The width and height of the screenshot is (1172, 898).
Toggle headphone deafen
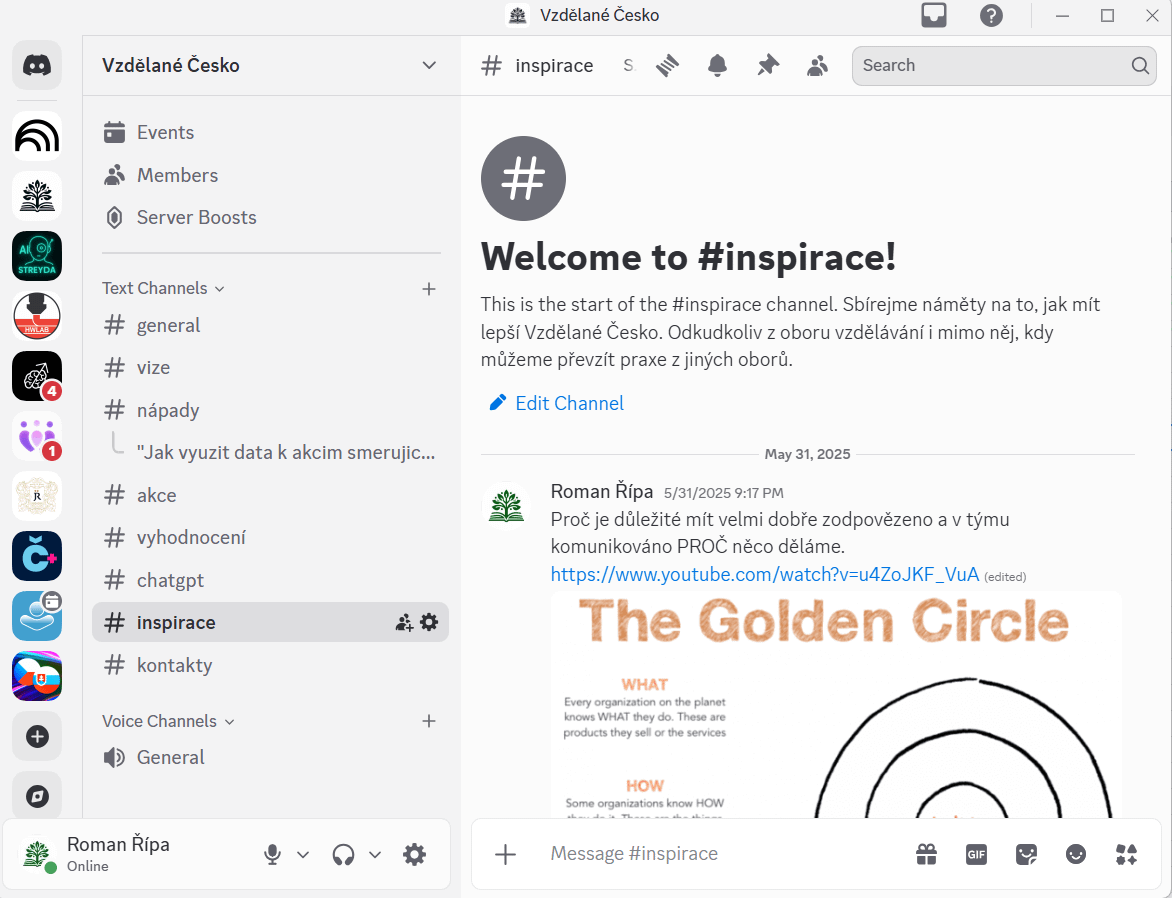pyautogui.click(x=343, y=855)
